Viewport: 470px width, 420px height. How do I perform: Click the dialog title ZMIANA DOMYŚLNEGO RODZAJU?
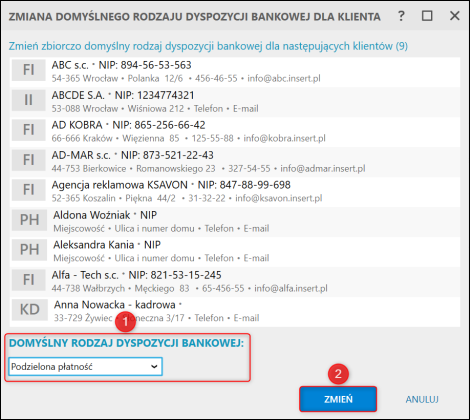194,17
